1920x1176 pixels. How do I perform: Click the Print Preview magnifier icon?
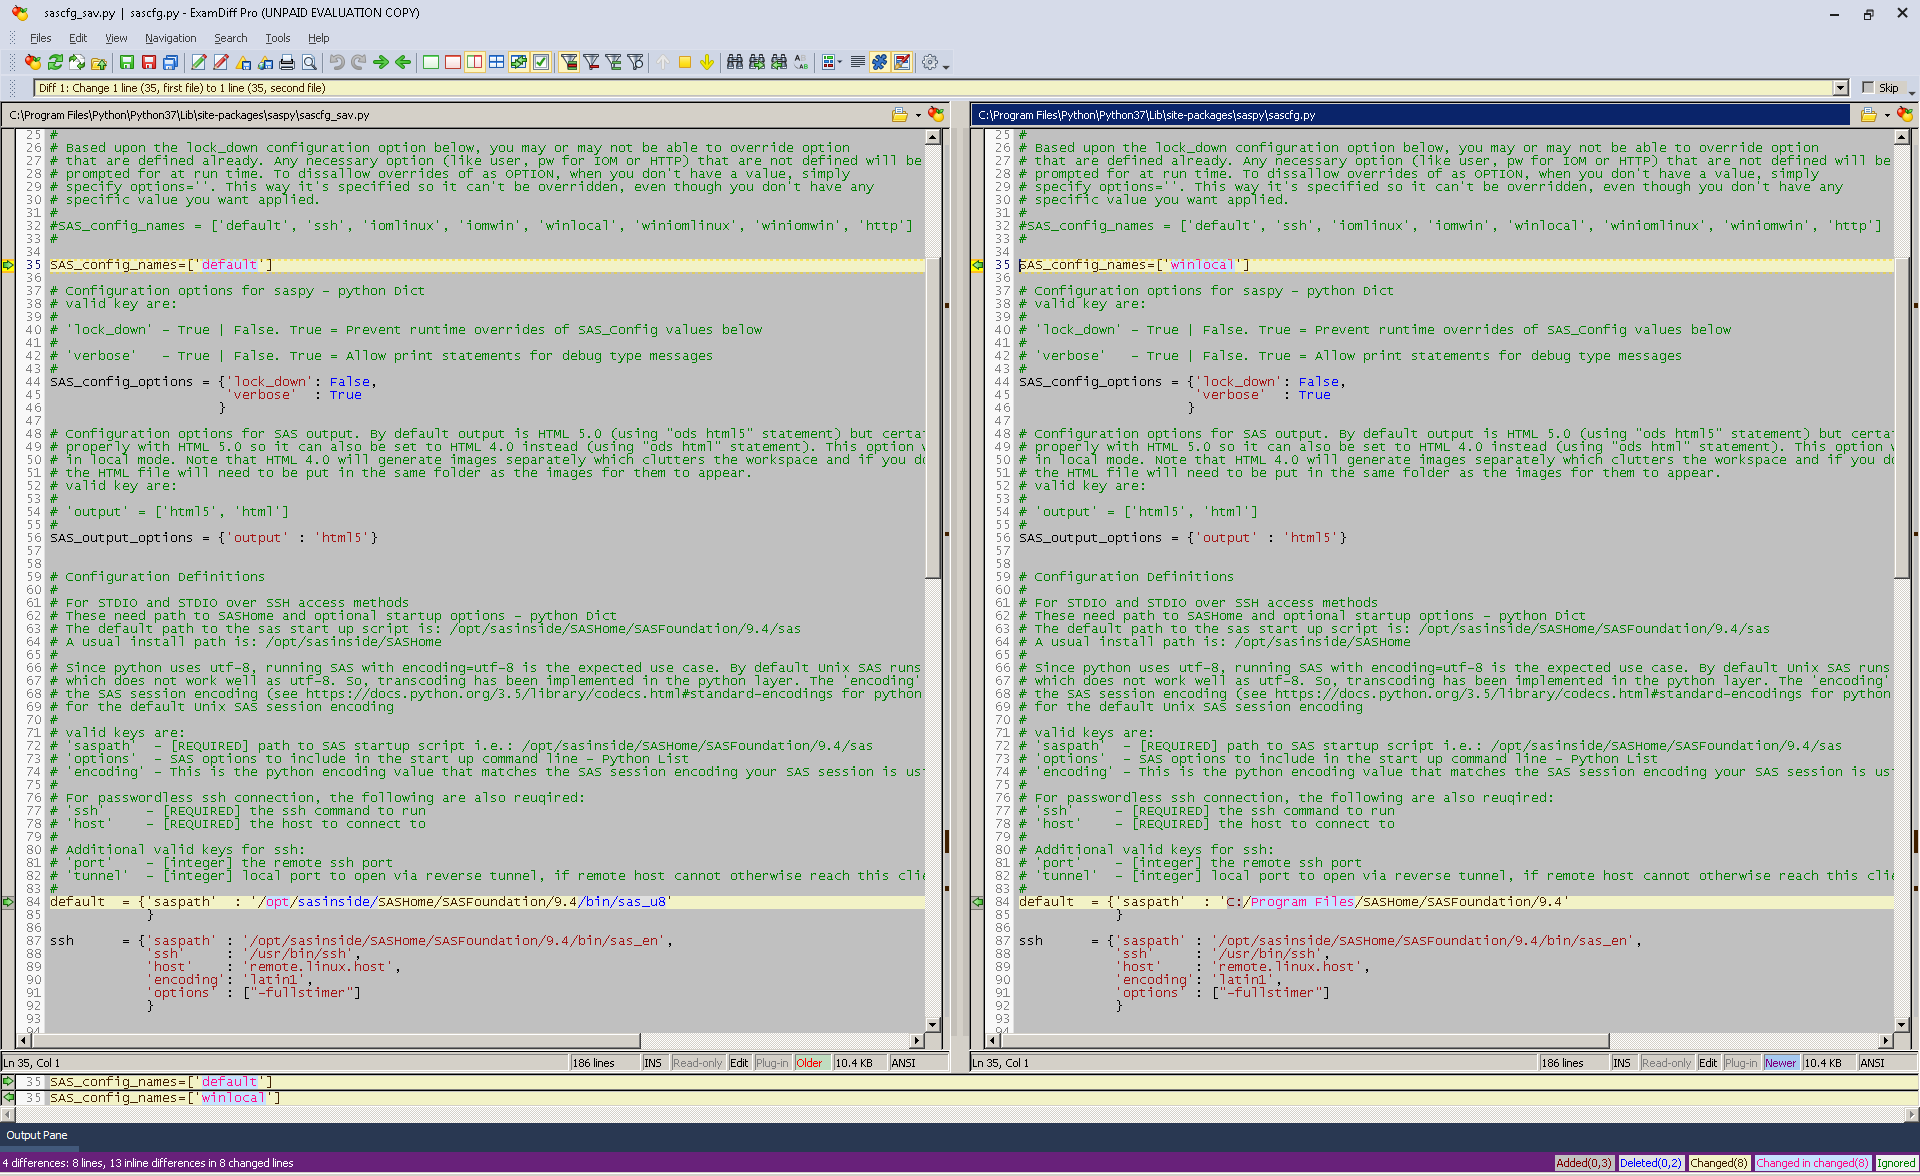coord(310,63)
